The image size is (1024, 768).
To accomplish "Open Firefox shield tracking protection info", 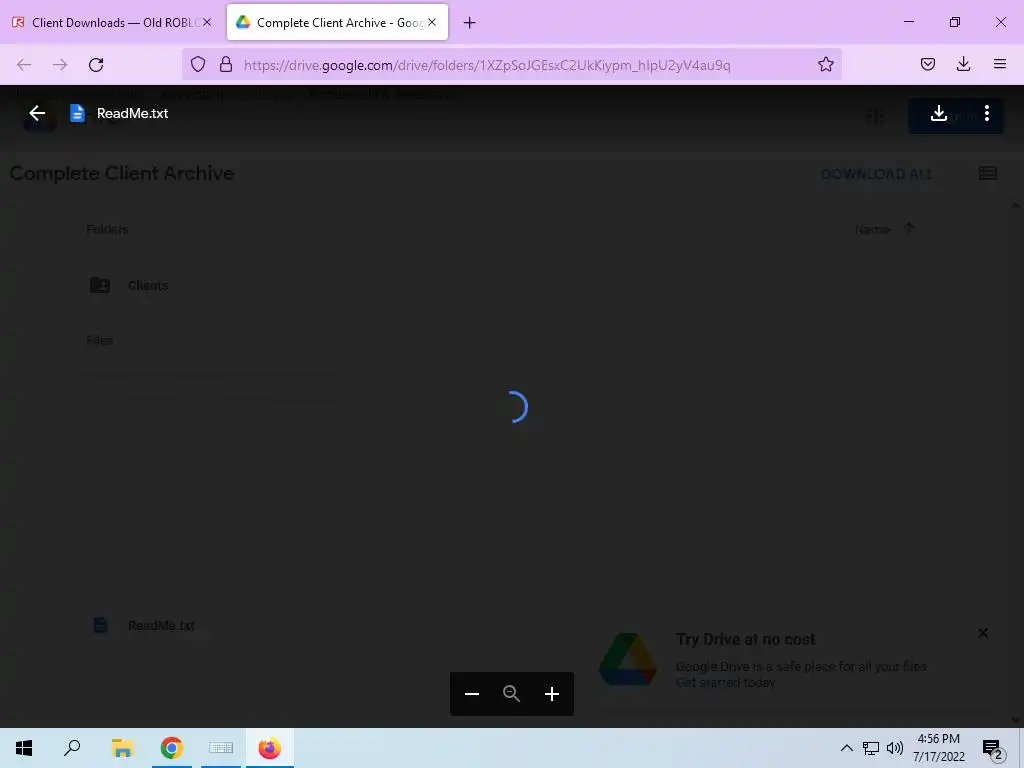I will click(x=198, y=64).
